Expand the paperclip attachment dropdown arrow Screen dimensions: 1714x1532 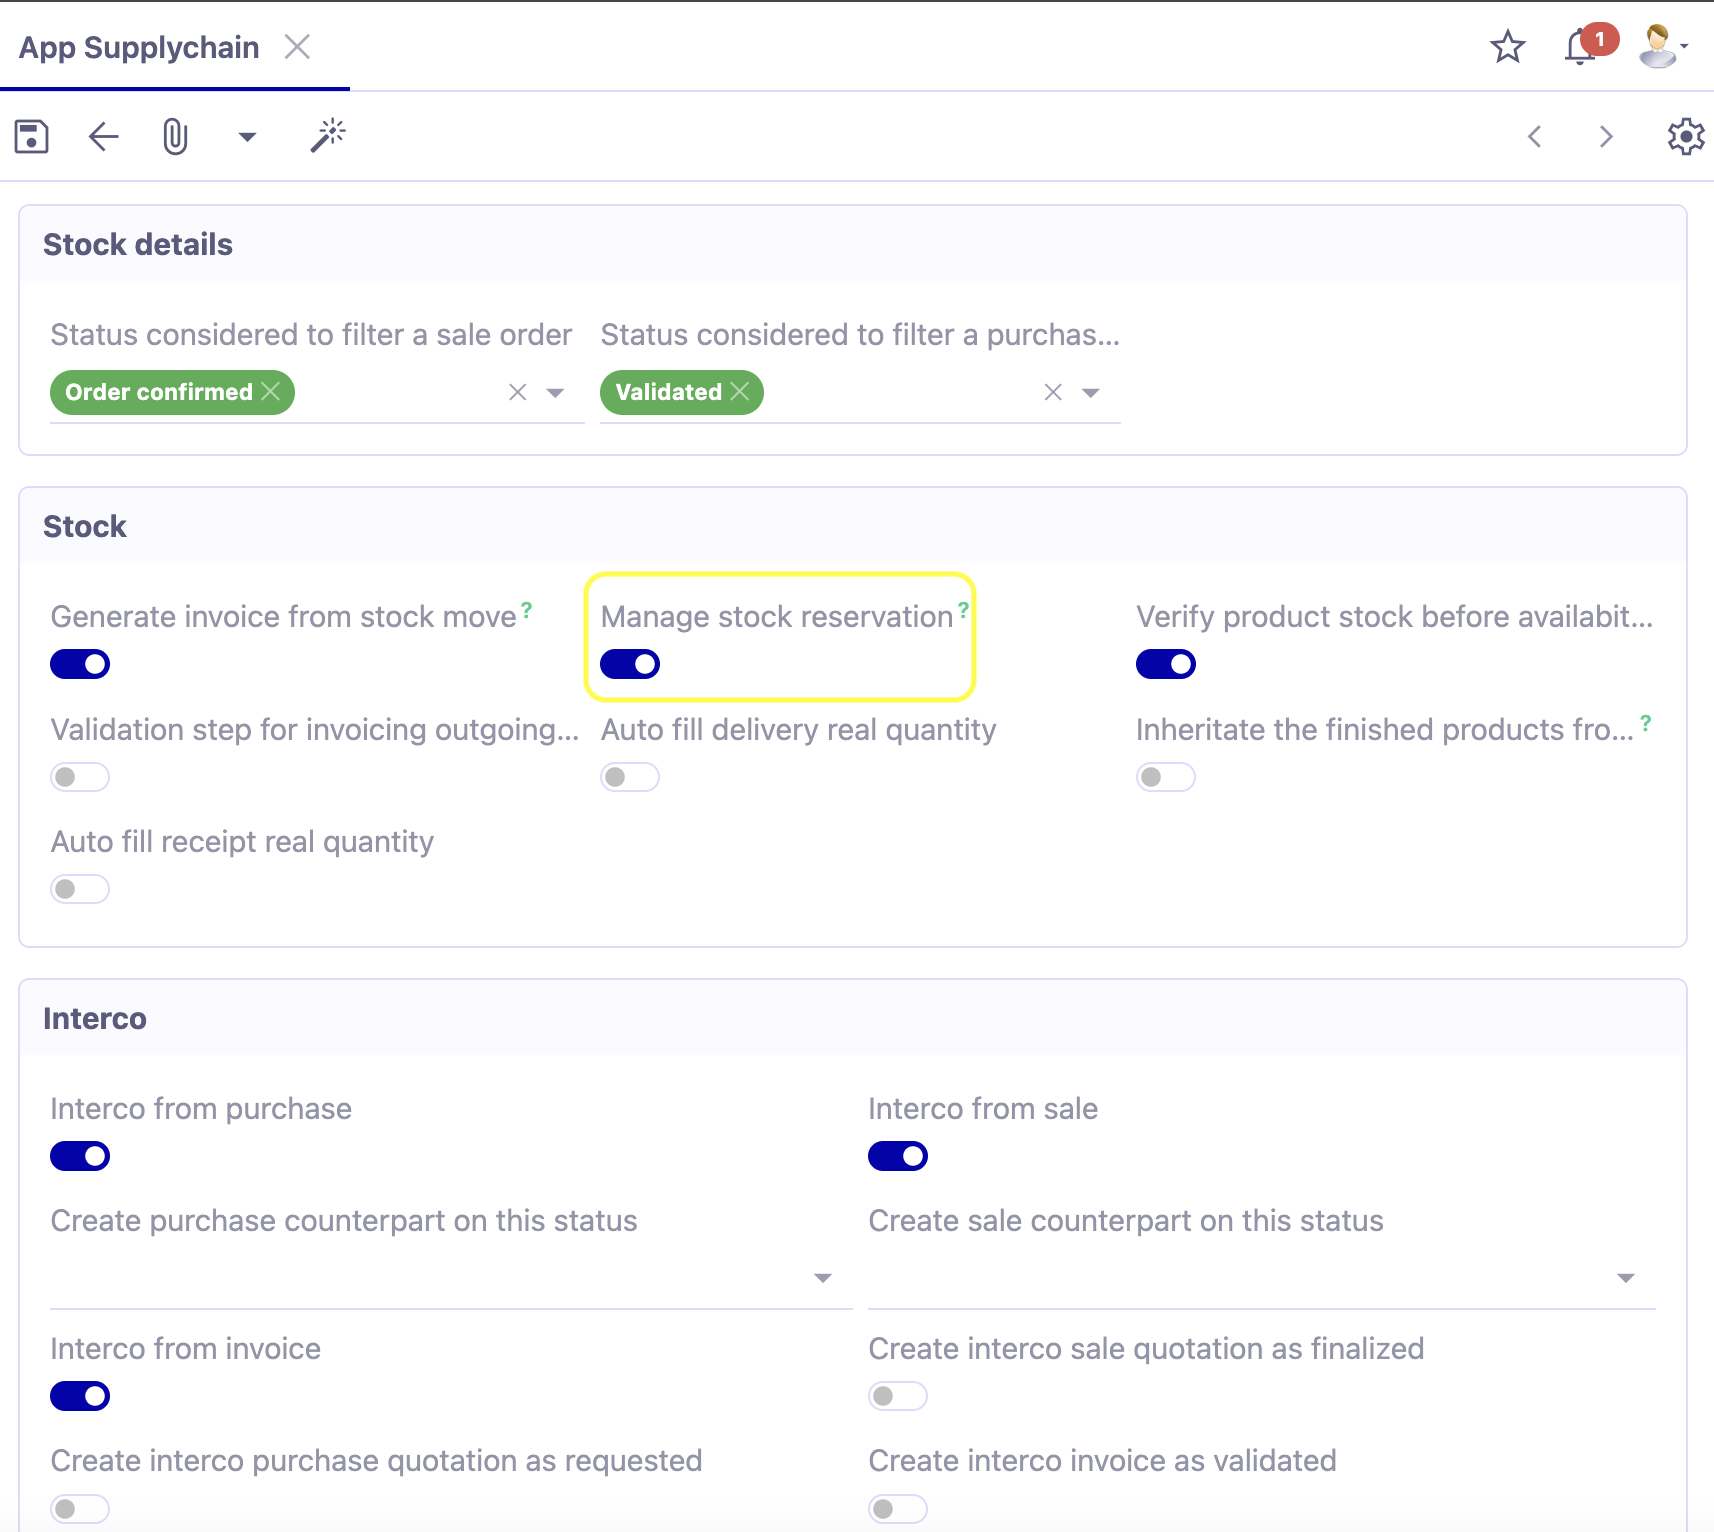(x=246, y=136)
